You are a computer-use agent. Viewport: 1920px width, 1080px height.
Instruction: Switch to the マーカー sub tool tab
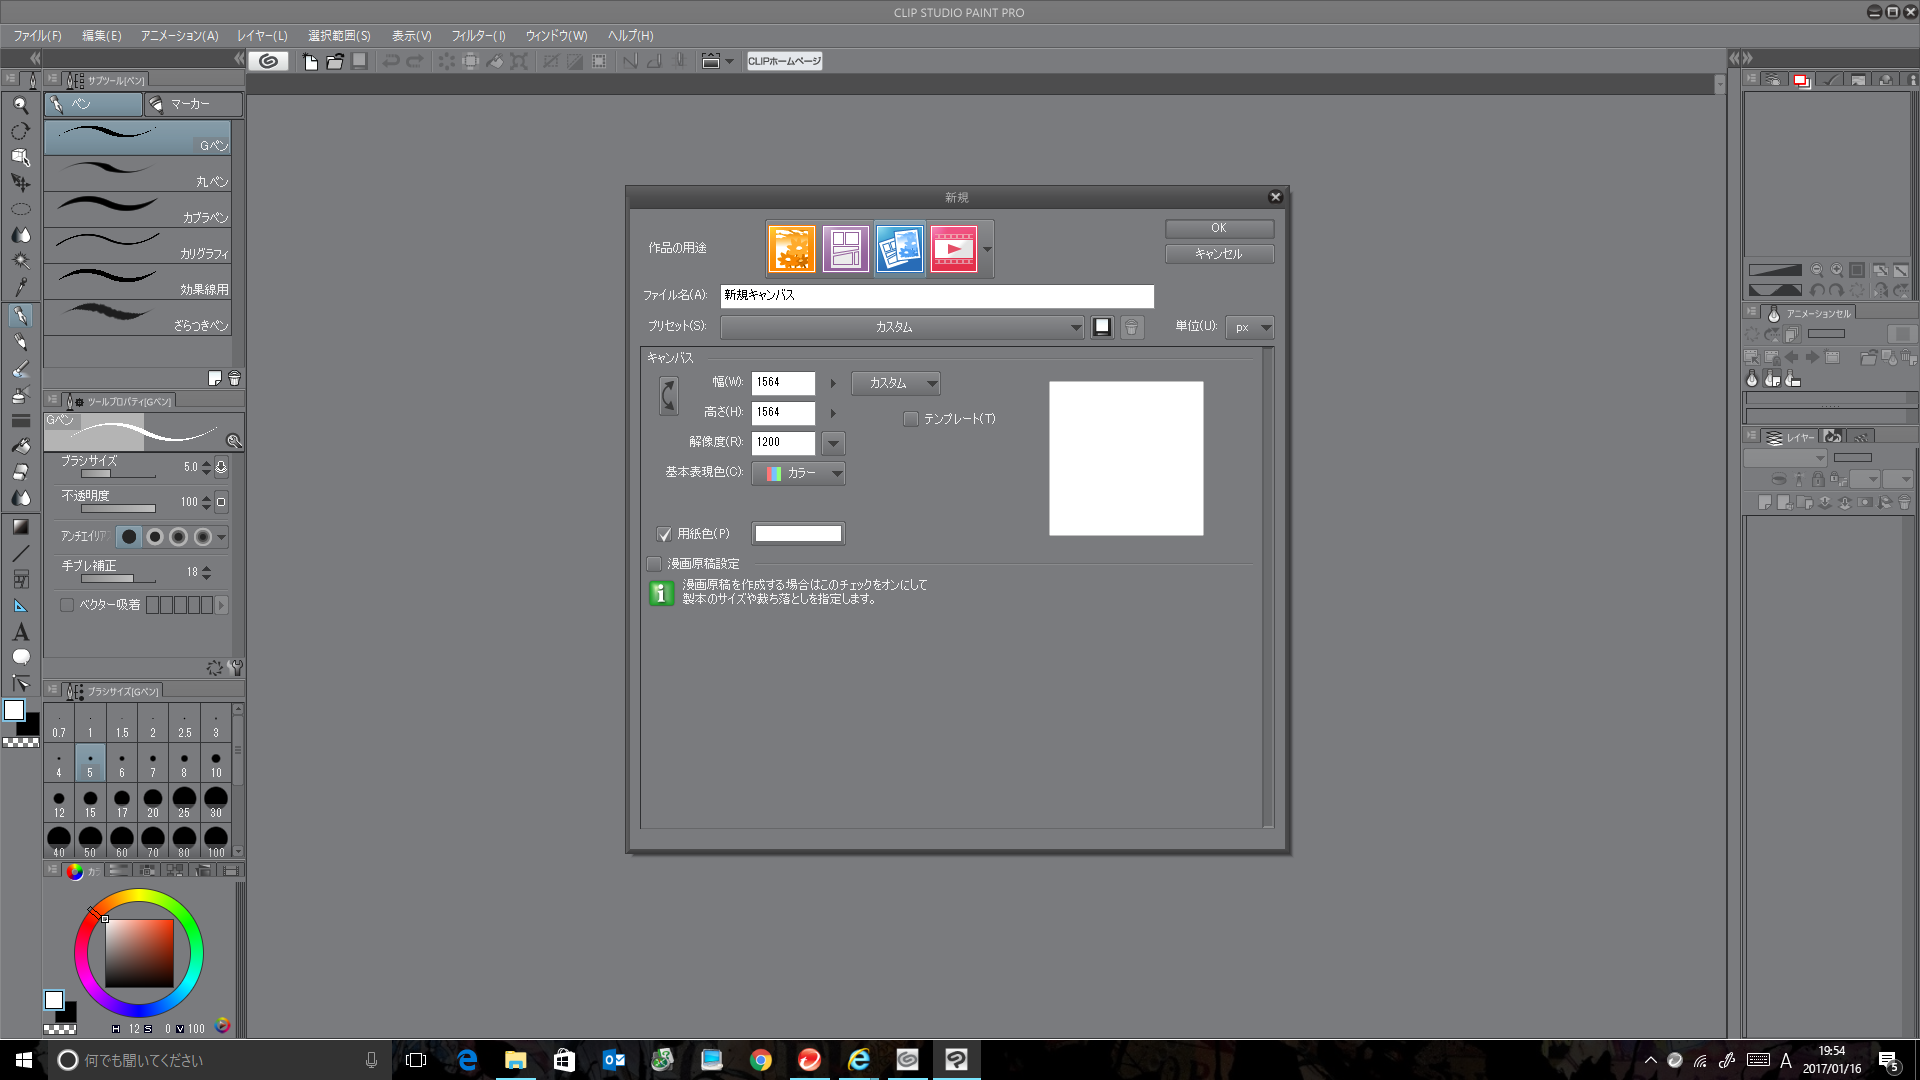pos(191,104)
